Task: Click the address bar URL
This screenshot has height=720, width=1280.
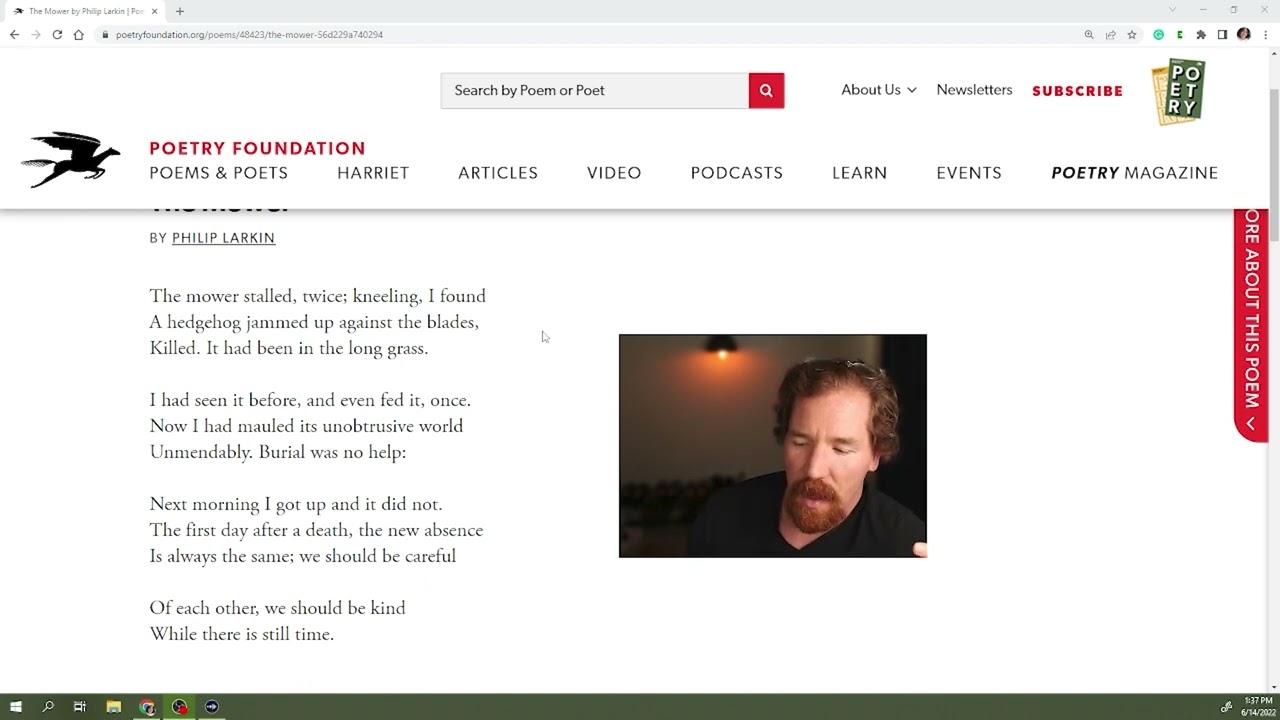Action: coord(249,34)
